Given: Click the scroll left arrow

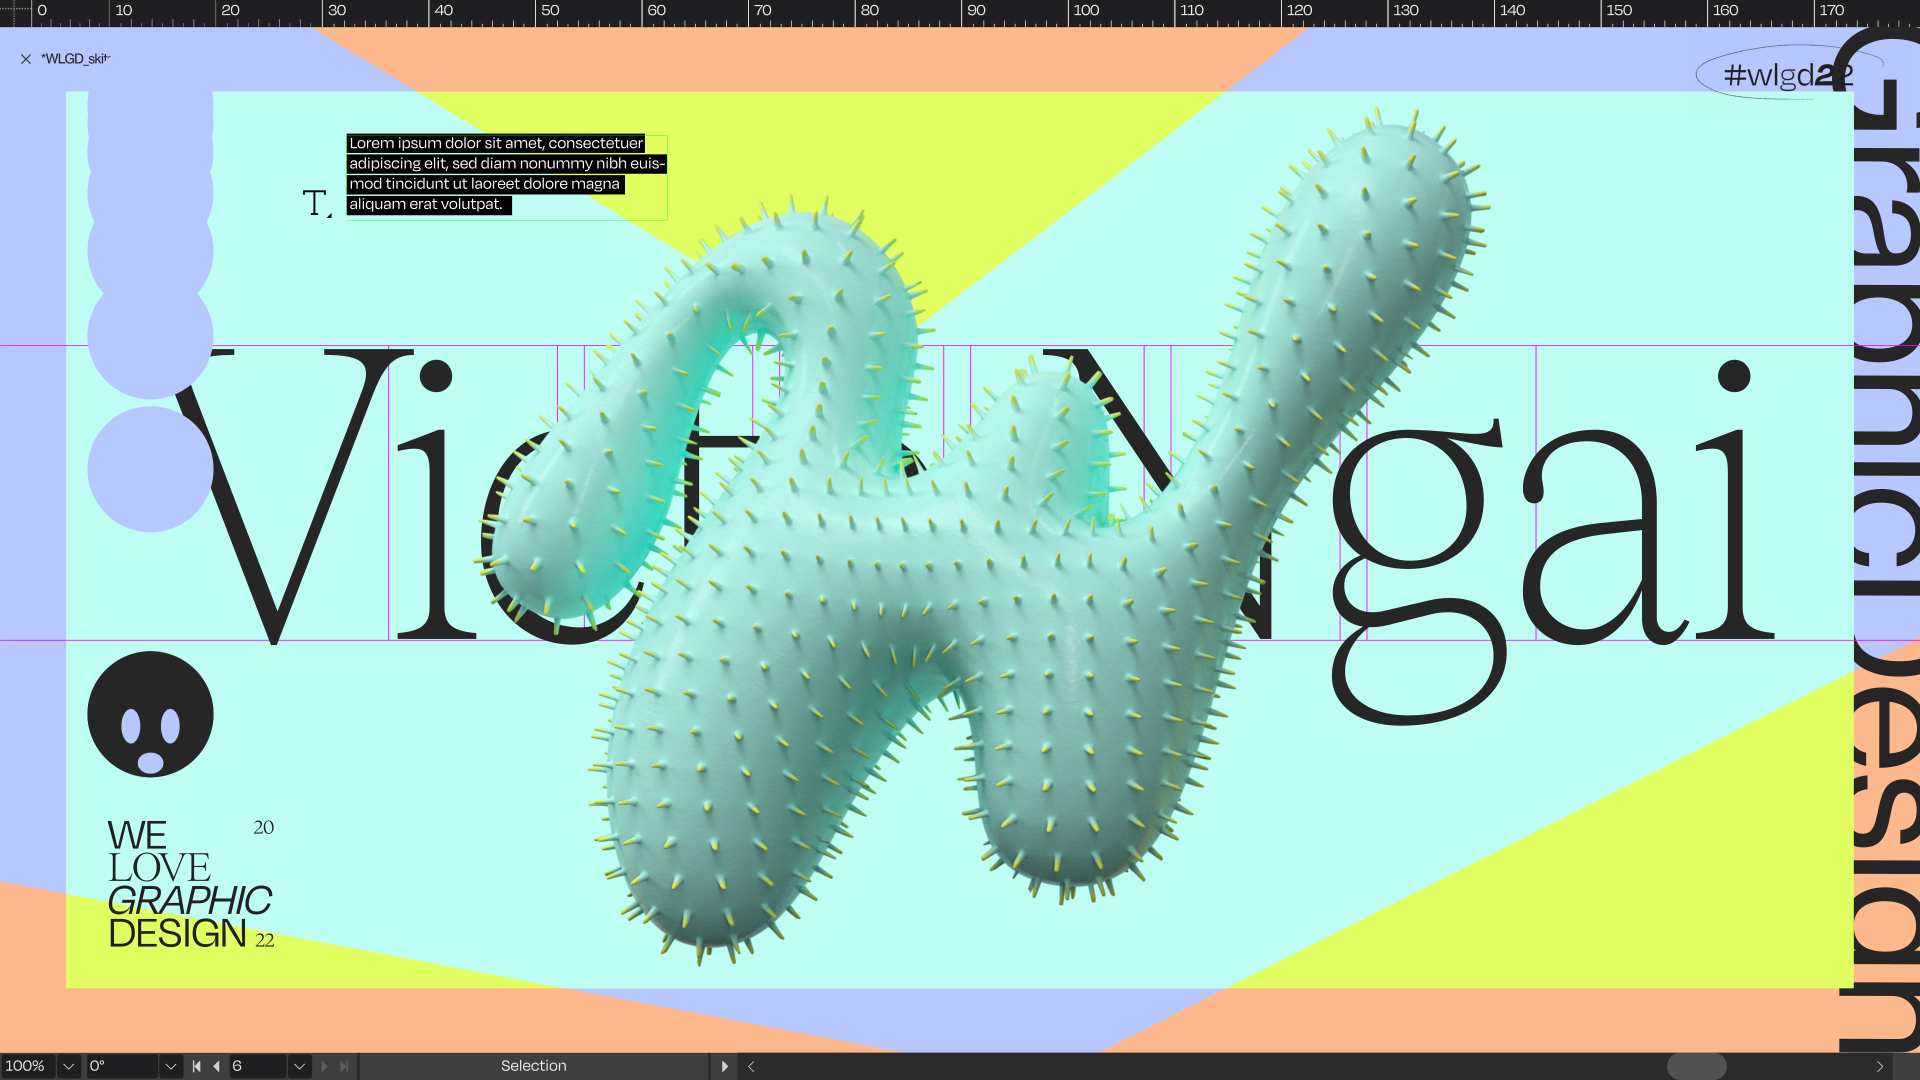Looking at the screenshot, I should pyautogui.click(x=751, y=1066).
